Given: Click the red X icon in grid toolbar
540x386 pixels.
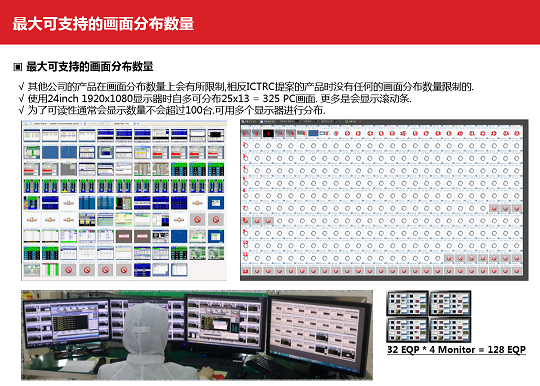Looking at the screenshot, I should pyautogui.click(x=360, y=122).
